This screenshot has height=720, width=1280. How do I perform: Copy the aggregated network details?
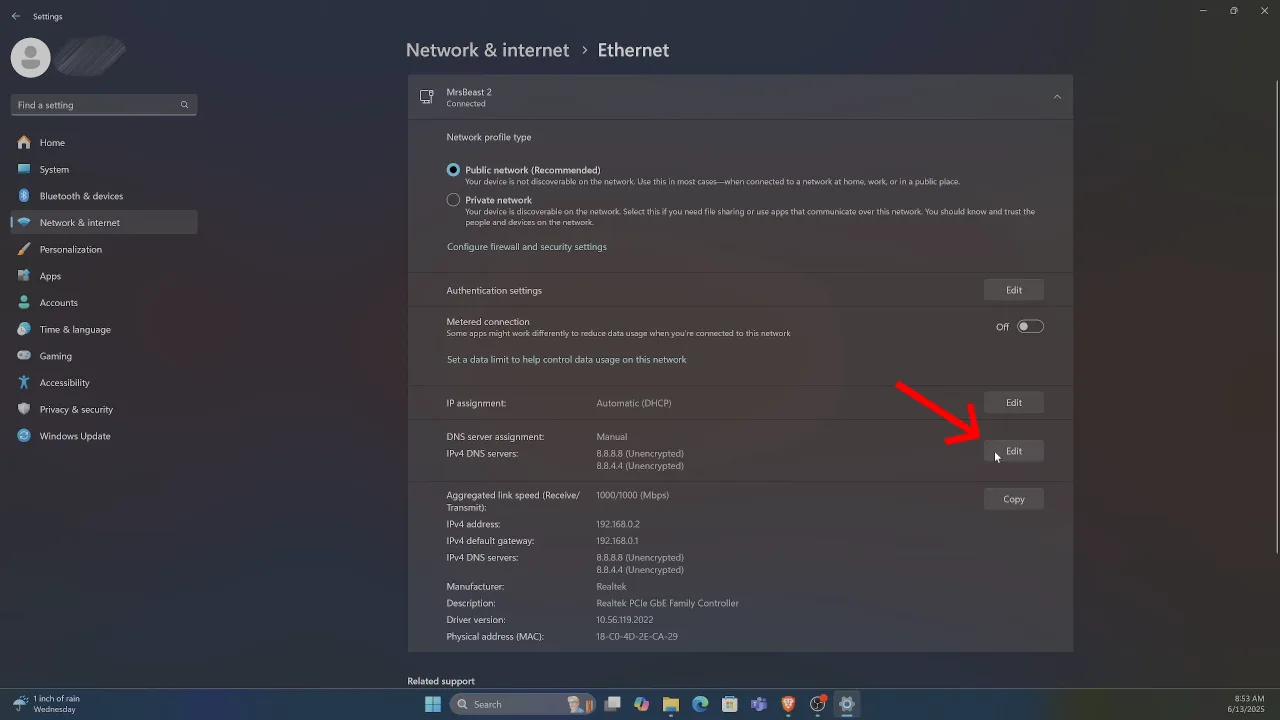pyautogui.click(x=1013, y=498)
